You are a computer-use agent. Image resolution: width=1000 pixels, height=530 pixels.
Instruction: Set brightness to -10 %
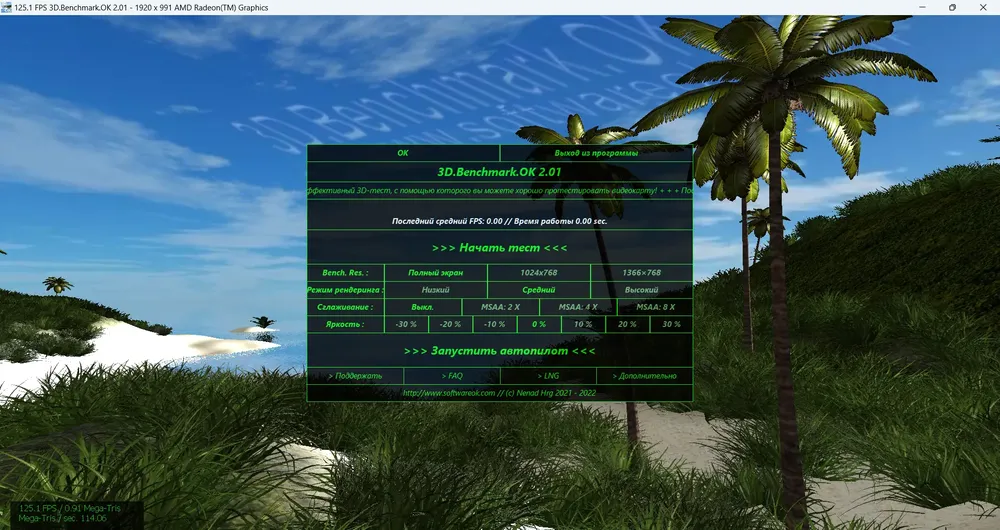pyautogui.click(x=494, y=324)
